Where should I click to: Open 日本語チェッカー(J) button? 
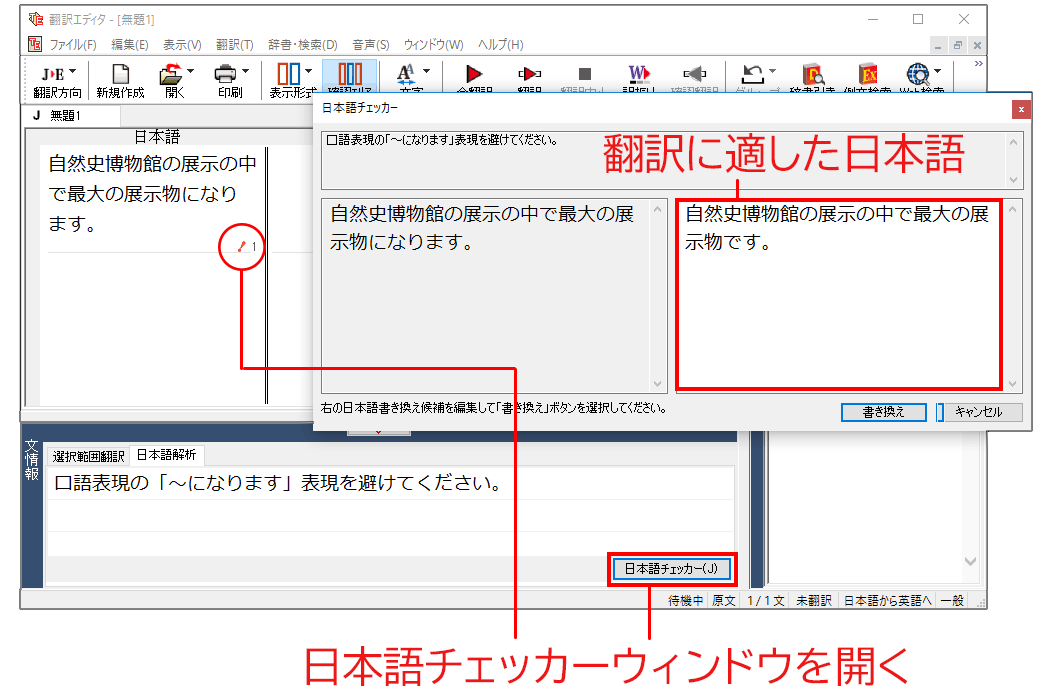coord(671,569)
